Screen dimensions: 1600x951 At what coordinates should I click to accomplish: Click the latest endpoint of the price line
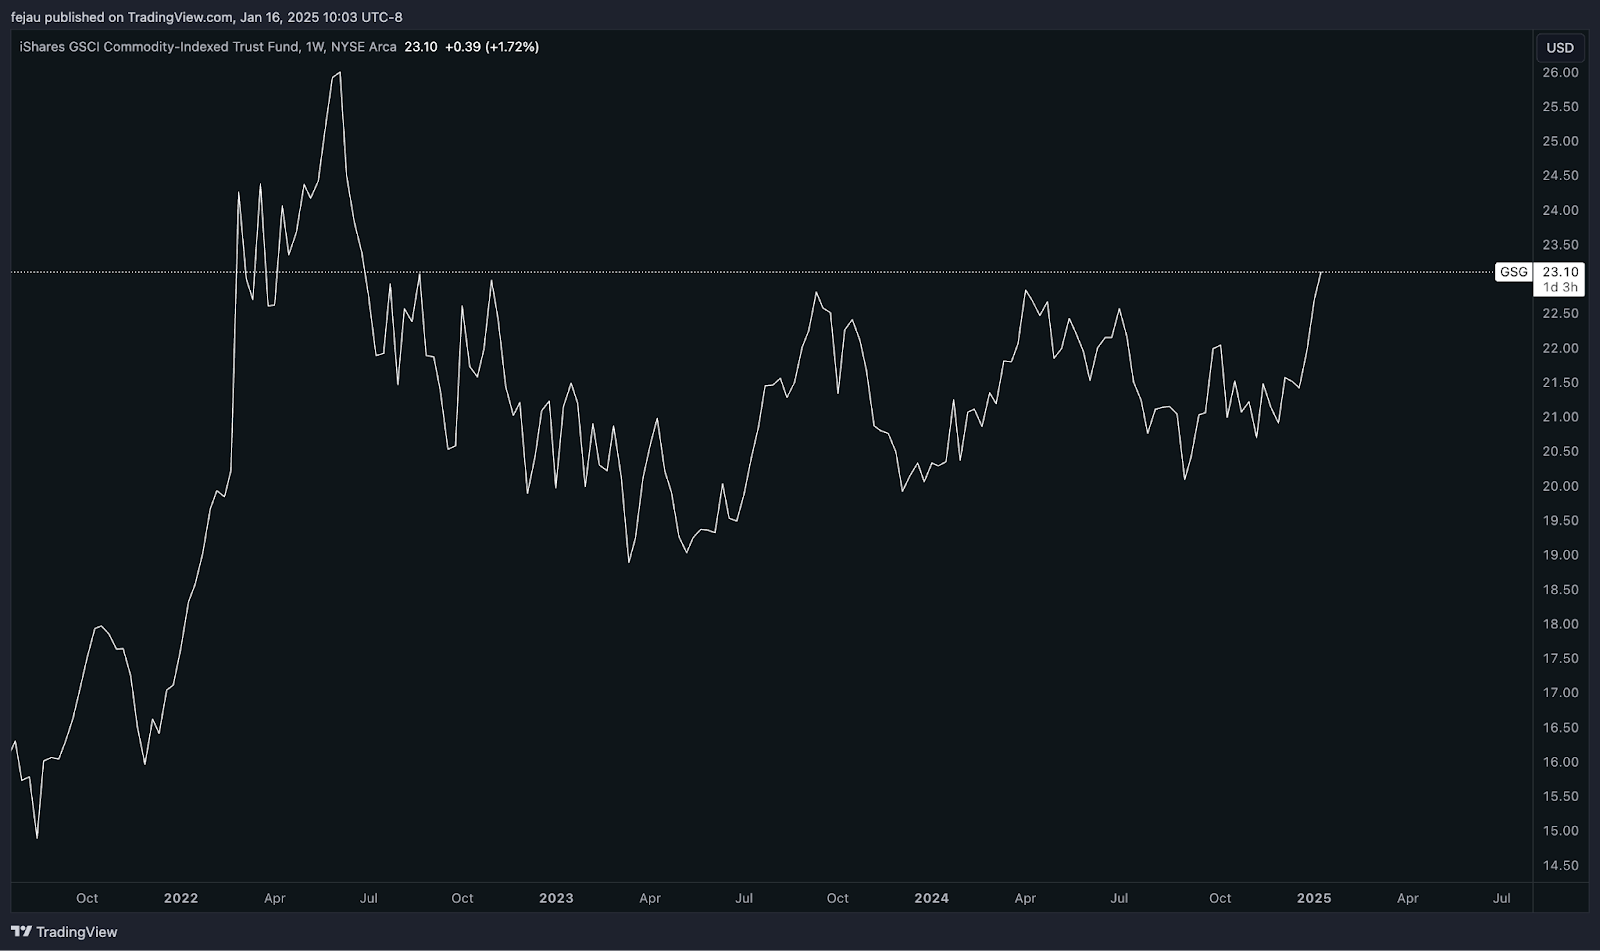click(x=1321, y=272)
